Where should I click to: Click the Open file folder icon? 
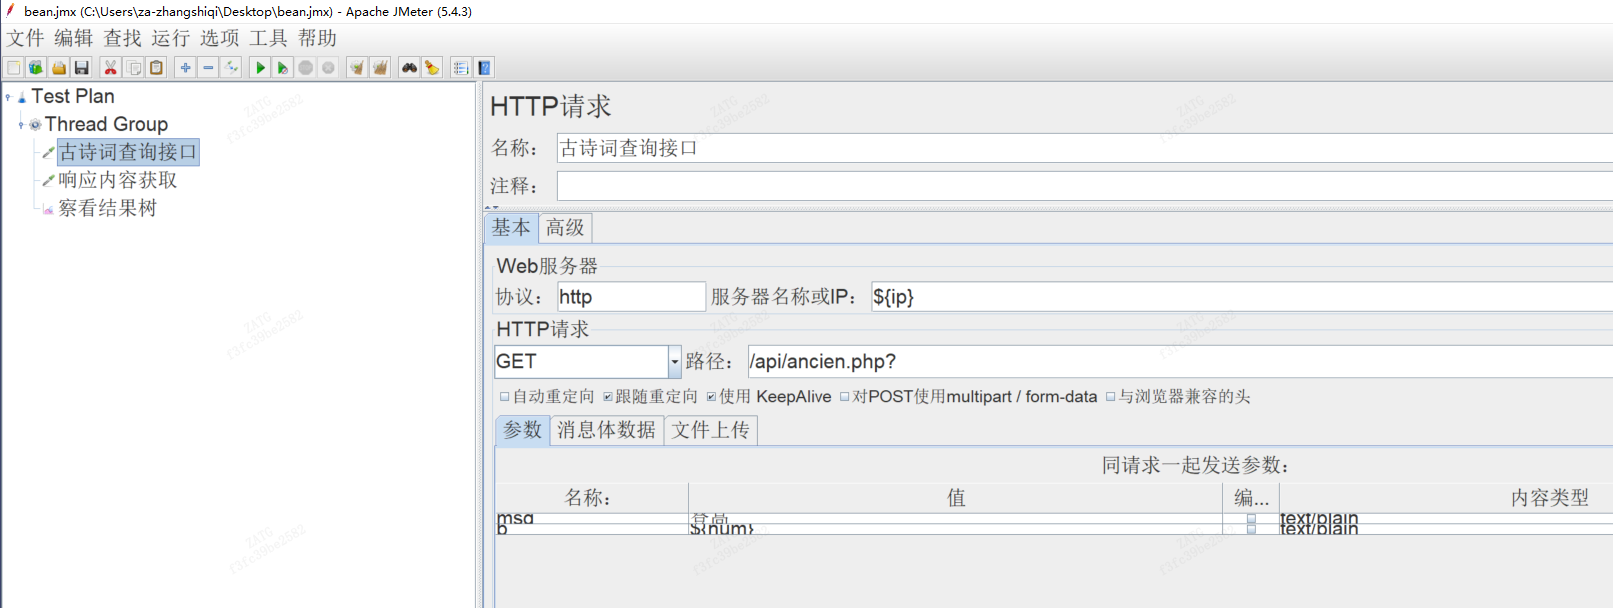click(x=59, y=68)
